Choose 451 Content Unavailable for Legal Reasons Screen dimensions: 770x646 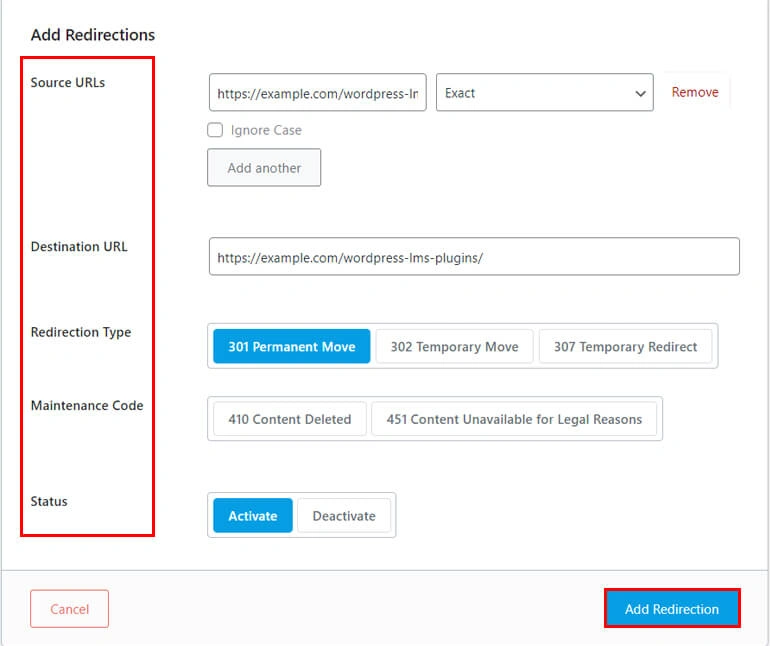coord(514,420)
